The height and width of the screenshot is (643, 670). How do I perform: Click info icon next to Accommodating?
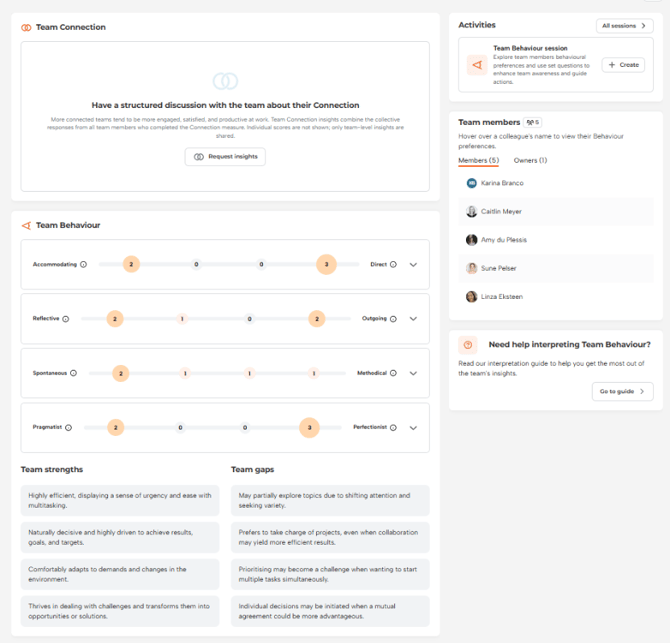click(83, 264)
